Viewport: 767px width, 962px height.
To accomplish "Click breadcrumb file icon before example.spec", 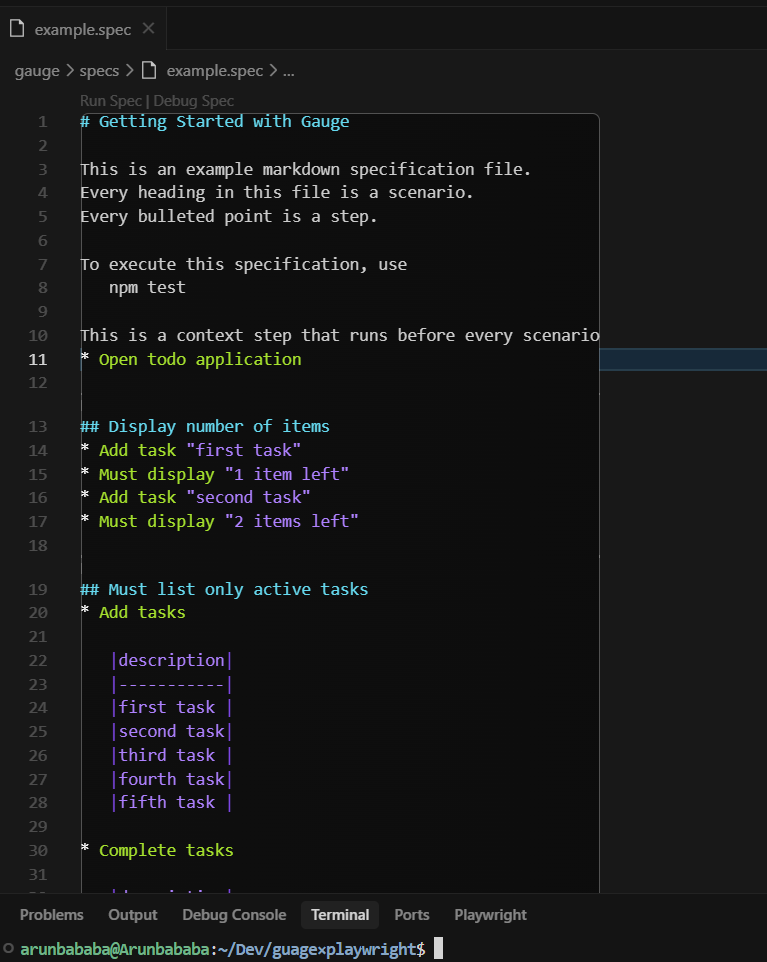I will tap(149, 71).
